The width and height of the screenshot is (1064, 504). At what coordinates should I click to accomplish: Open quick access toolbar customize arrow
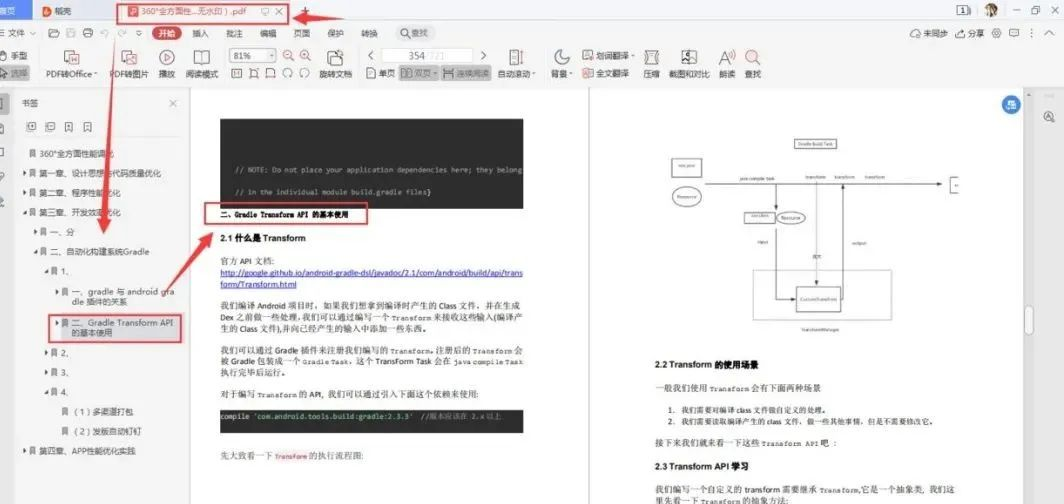coord(138,33)
